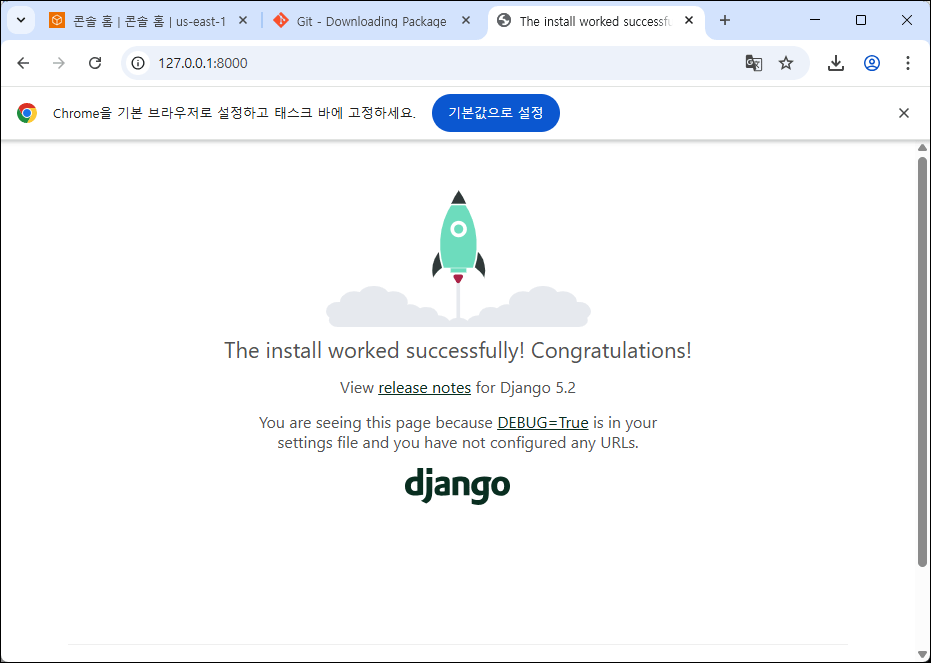Open the Chrome three-dot menu
Image resolution: width=931 pixels, height=663 pixels.
click(907, 63)
